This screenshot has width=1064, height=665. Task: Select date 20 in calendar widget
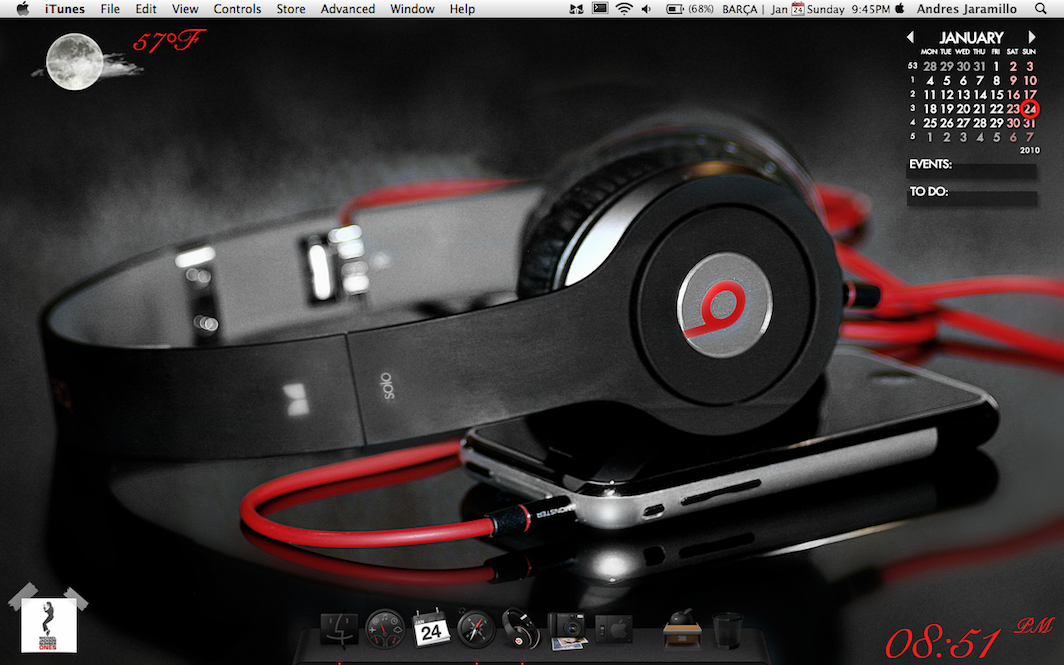click(963, 109)
